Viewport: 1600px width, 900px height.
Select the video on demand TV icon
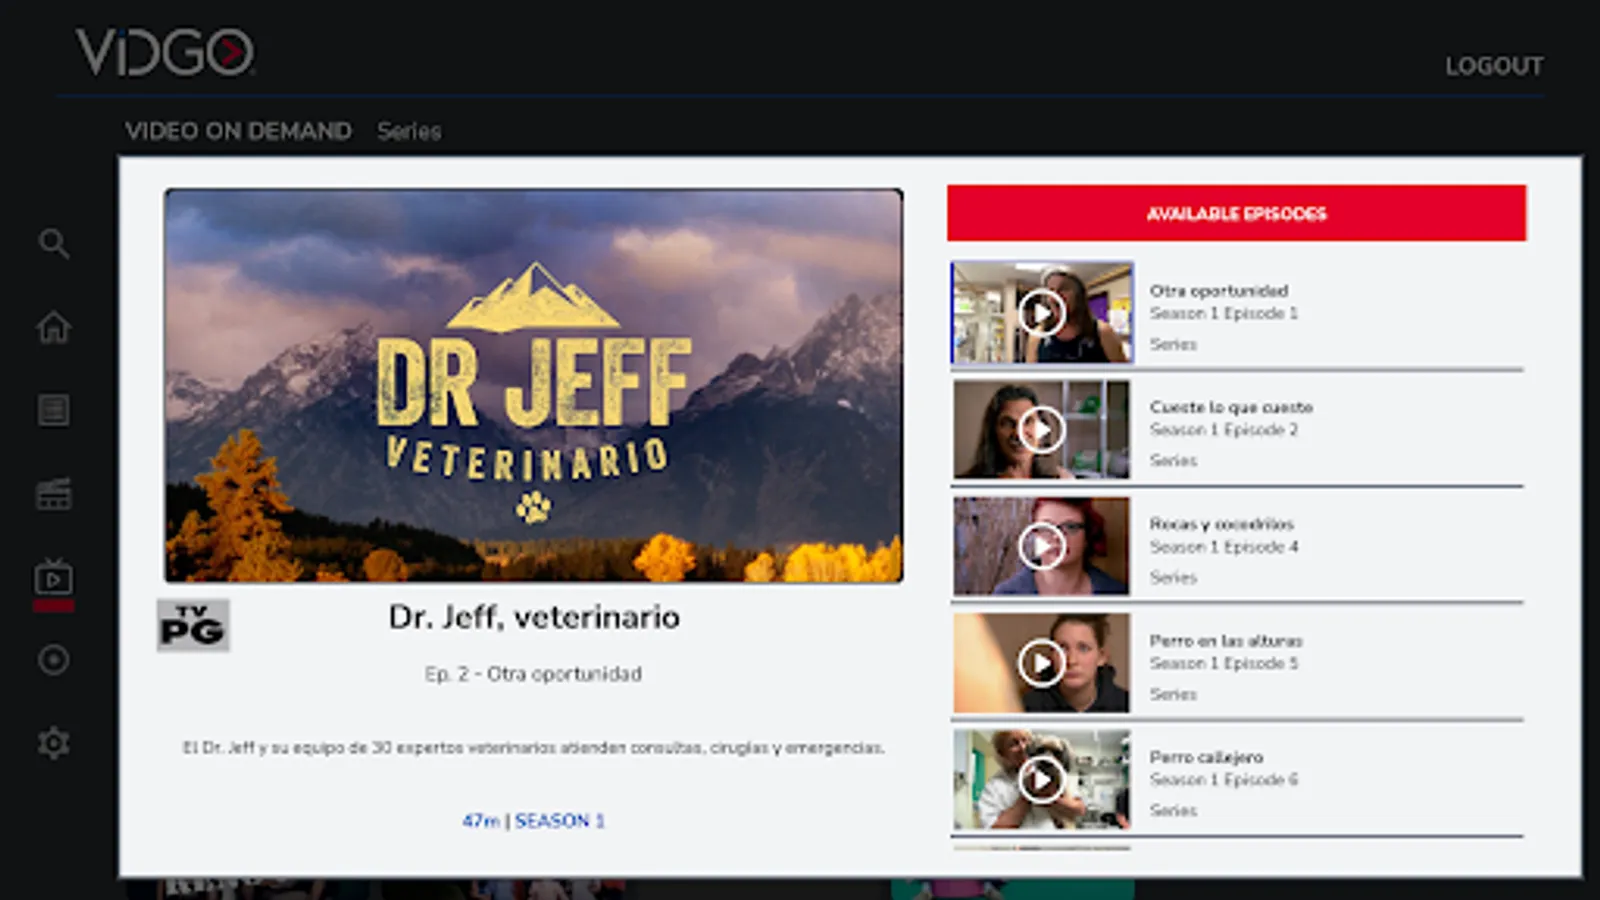pyautogui.click(x=54, y=578)
